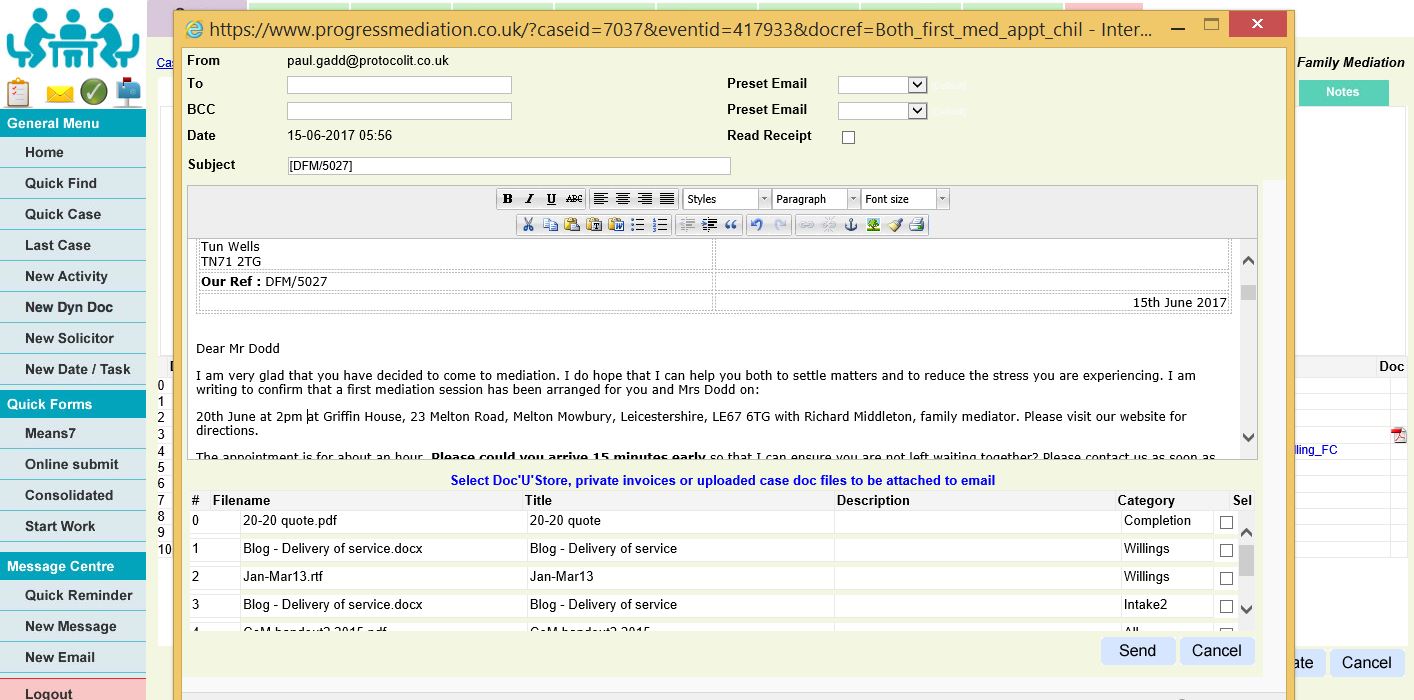
Task: Open PDF icon in Doc column
Action: click(1398, 435)
